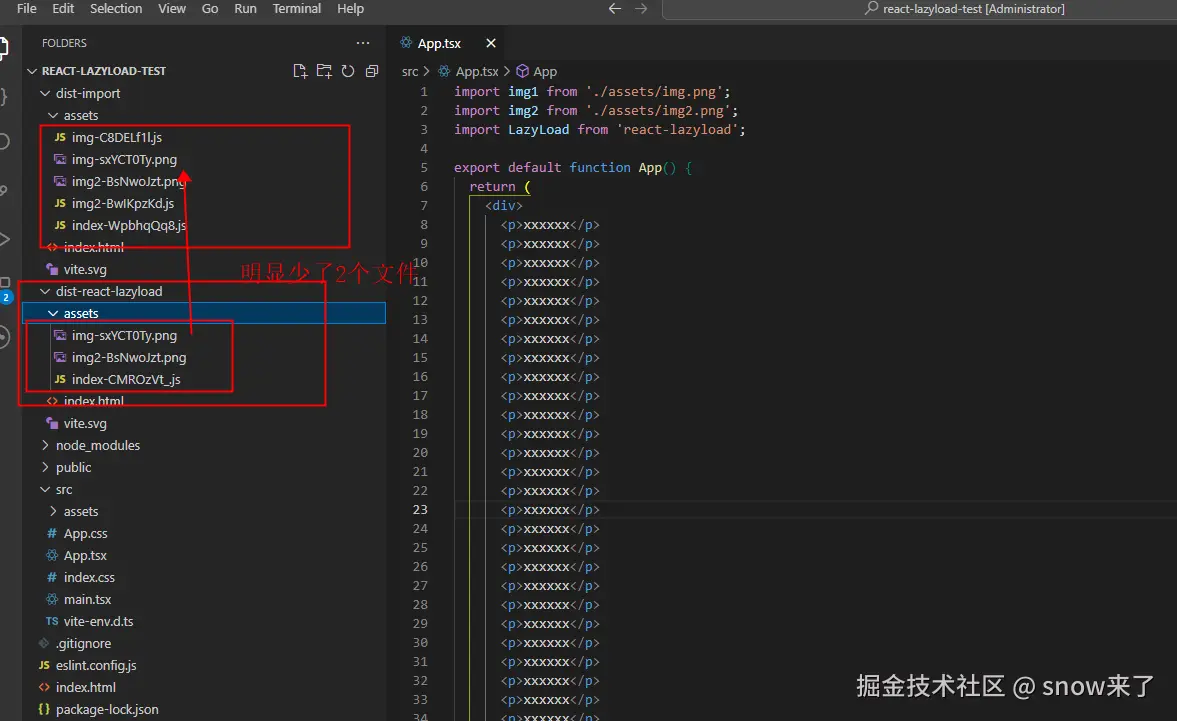Open eslint.config.js file
The image size is (1177, 721).
[x=96, y=665]
